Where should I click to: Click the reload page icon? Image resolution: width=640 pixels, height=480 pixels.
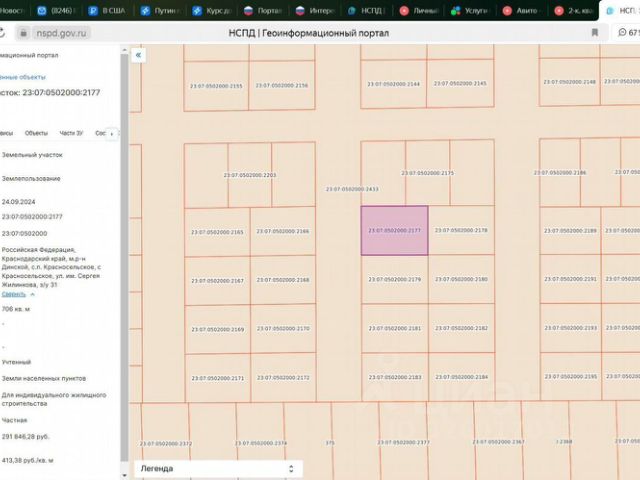pyautogui.click(x=2, y=33)
